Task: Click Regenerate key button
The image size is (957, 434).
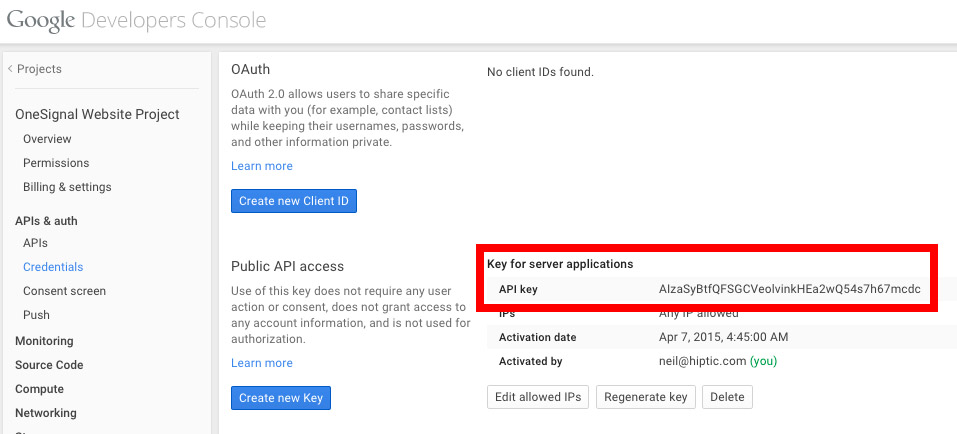Action: pos(645,397)
